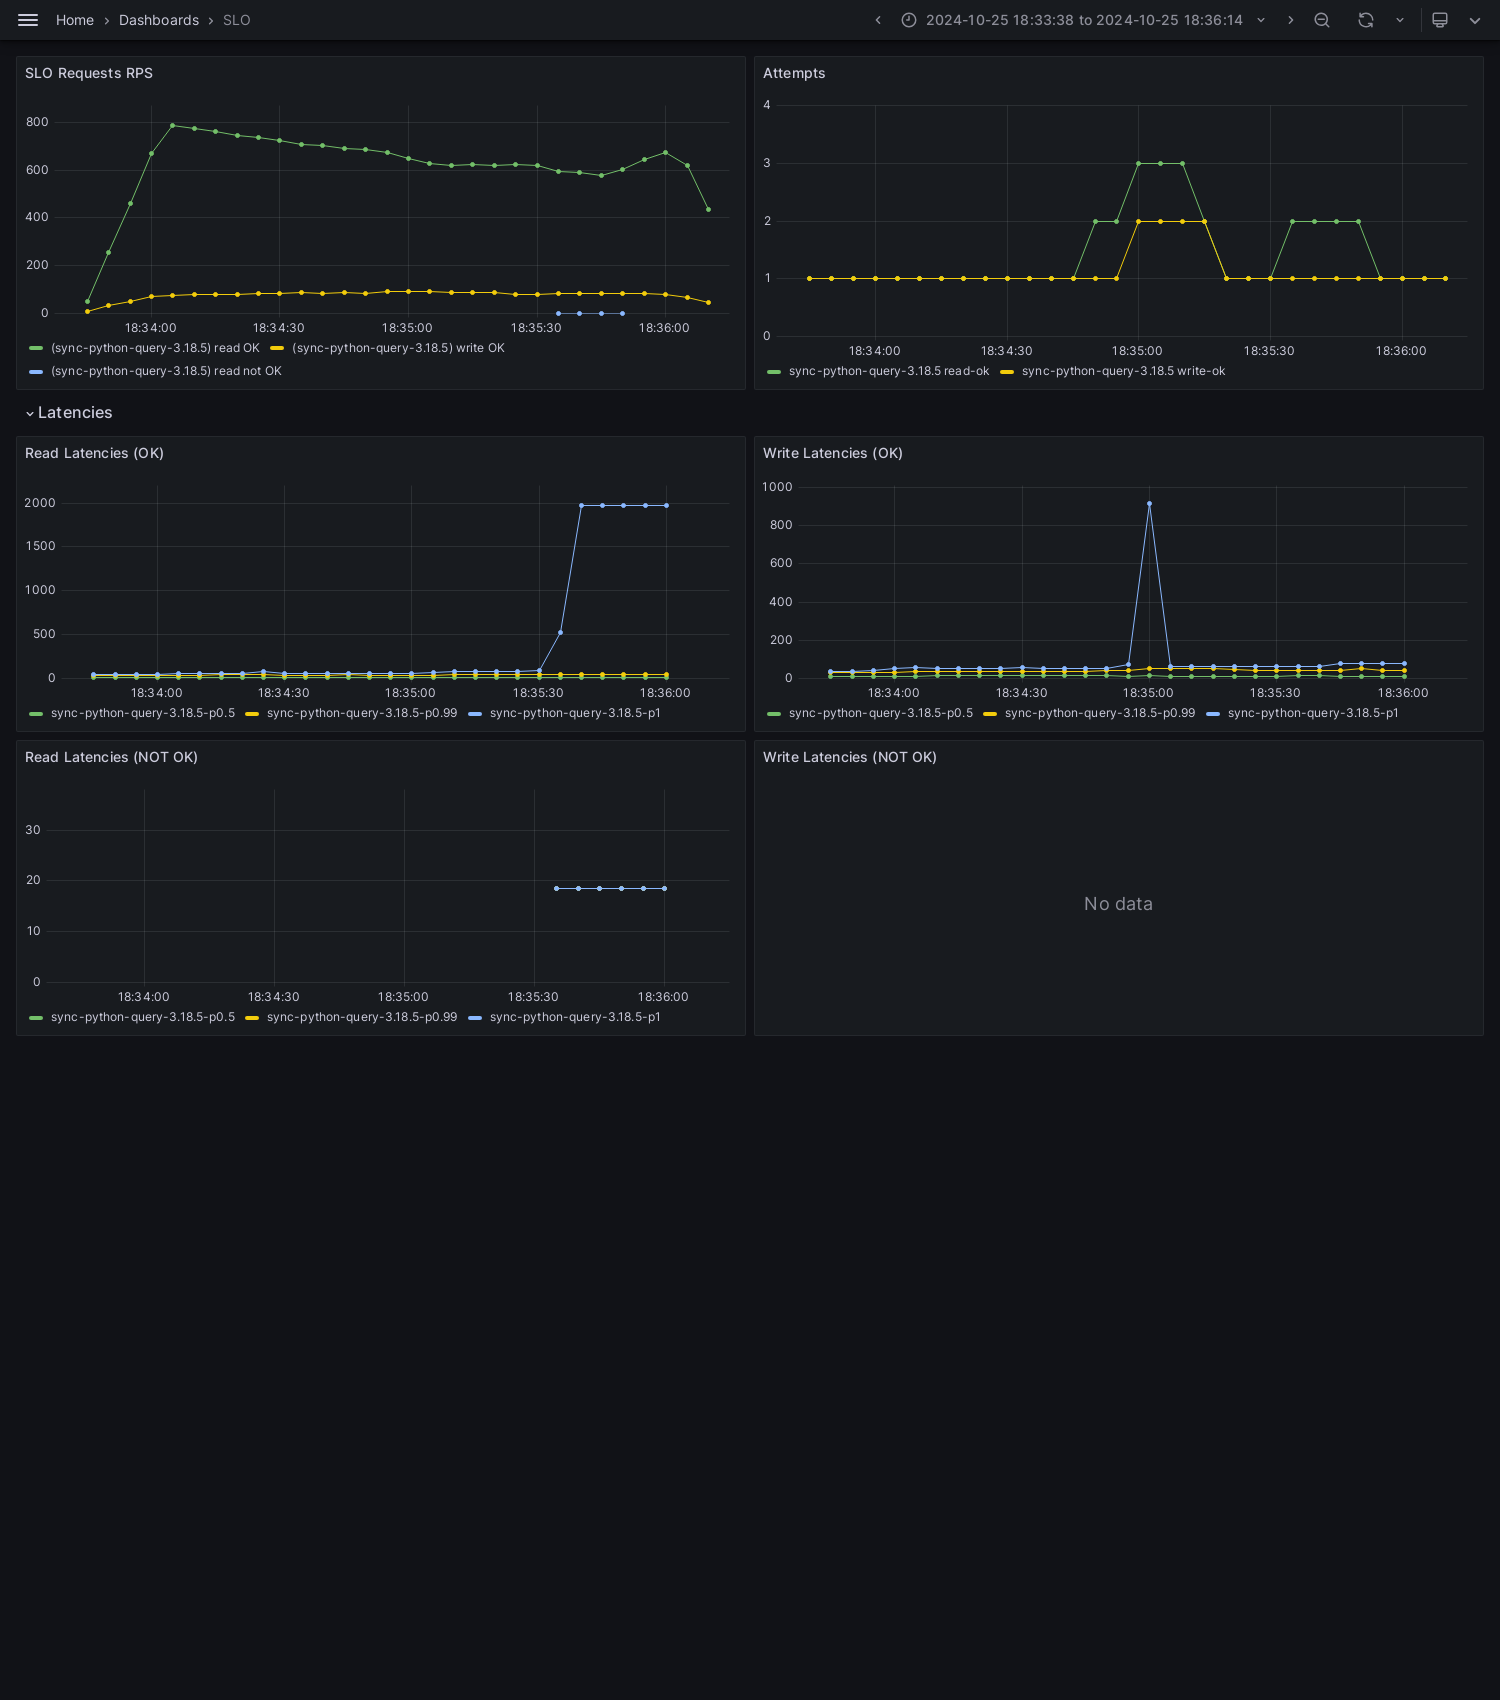Screen dimensions: 1500x1700
Task: Click the clock icon in time picker
Action: coord(909,20)
